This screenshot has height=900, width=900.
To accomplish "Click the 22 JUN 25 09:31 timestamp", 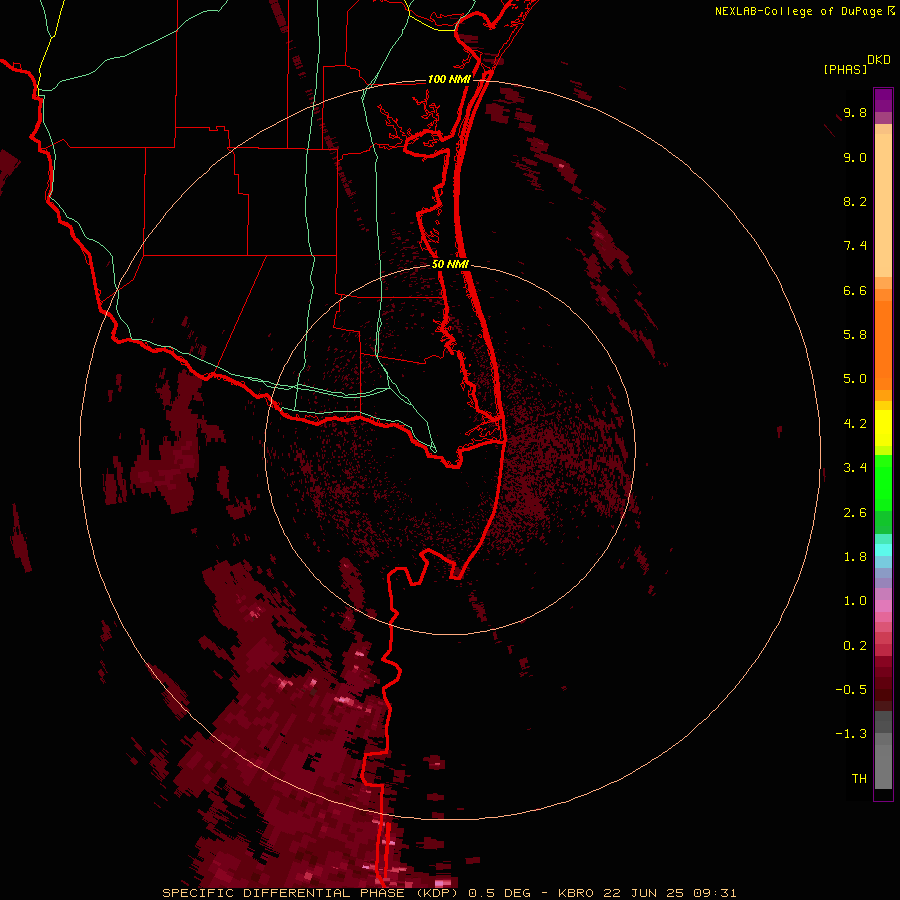I will pyautogui.click(x=670, y=893).
